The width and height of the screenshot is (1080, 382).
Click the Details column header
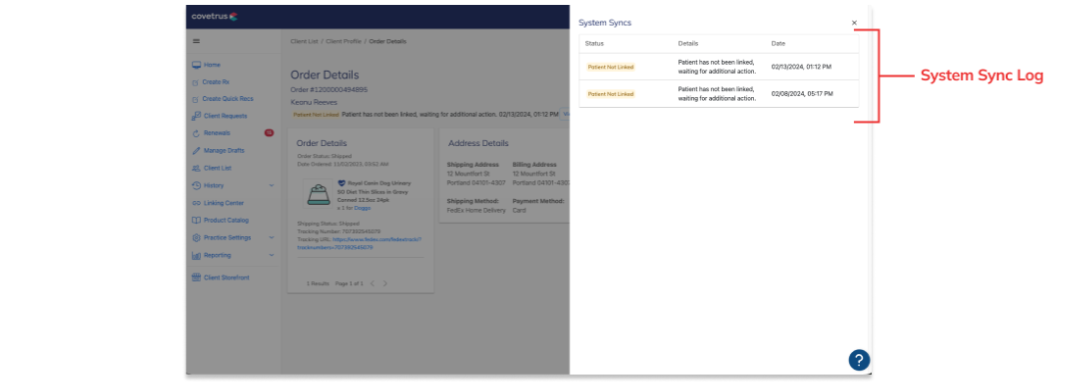pyautogui.click(x=688, y=43)
